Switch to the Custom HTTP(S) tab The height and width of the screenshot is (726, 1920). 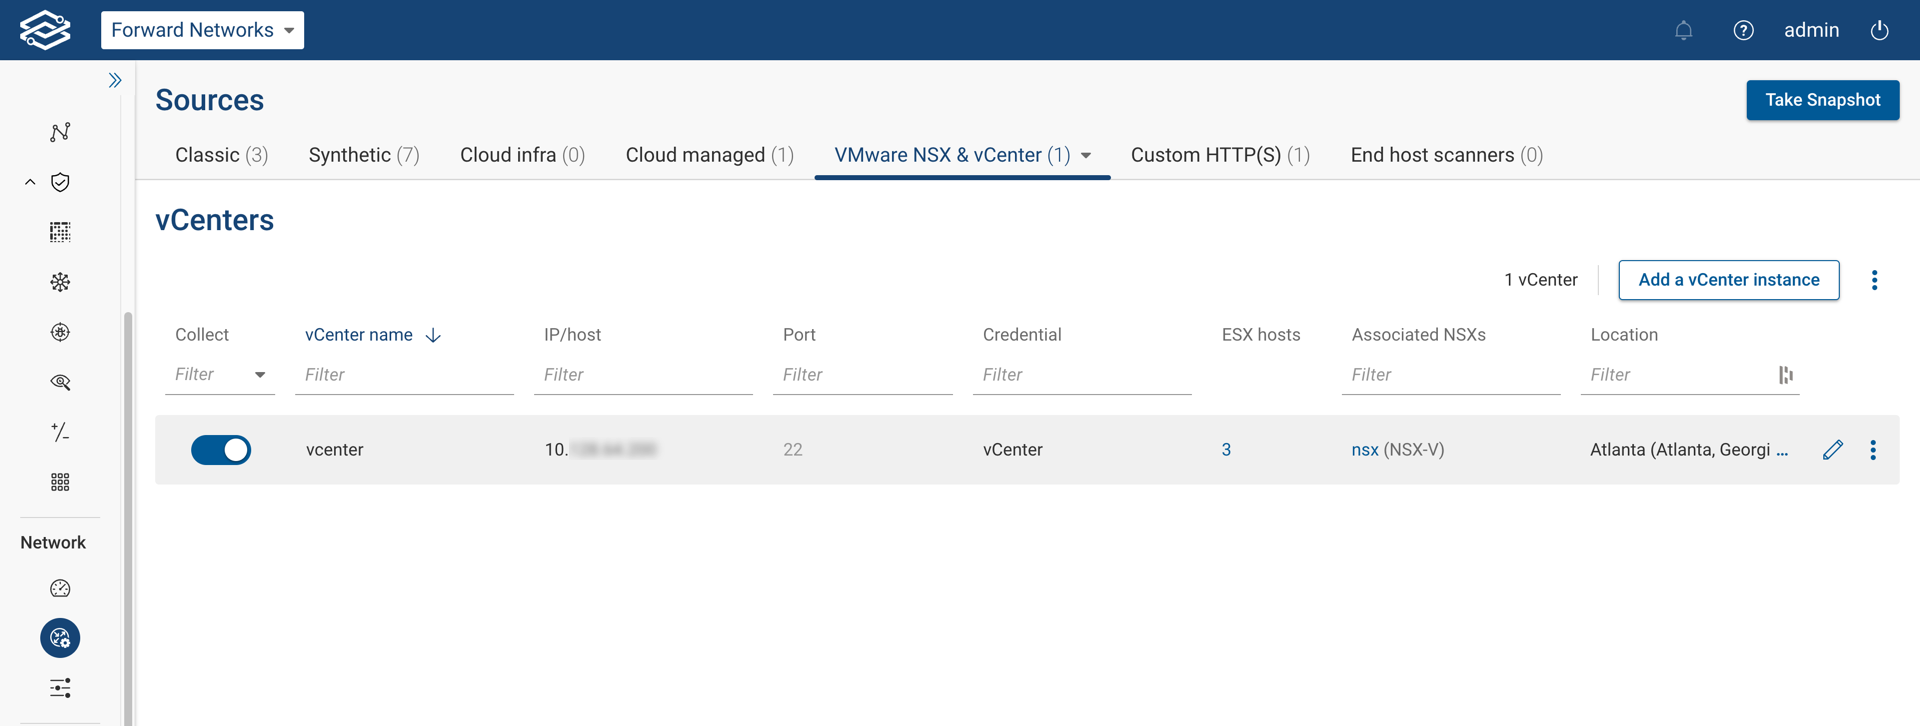(1220, 155)
